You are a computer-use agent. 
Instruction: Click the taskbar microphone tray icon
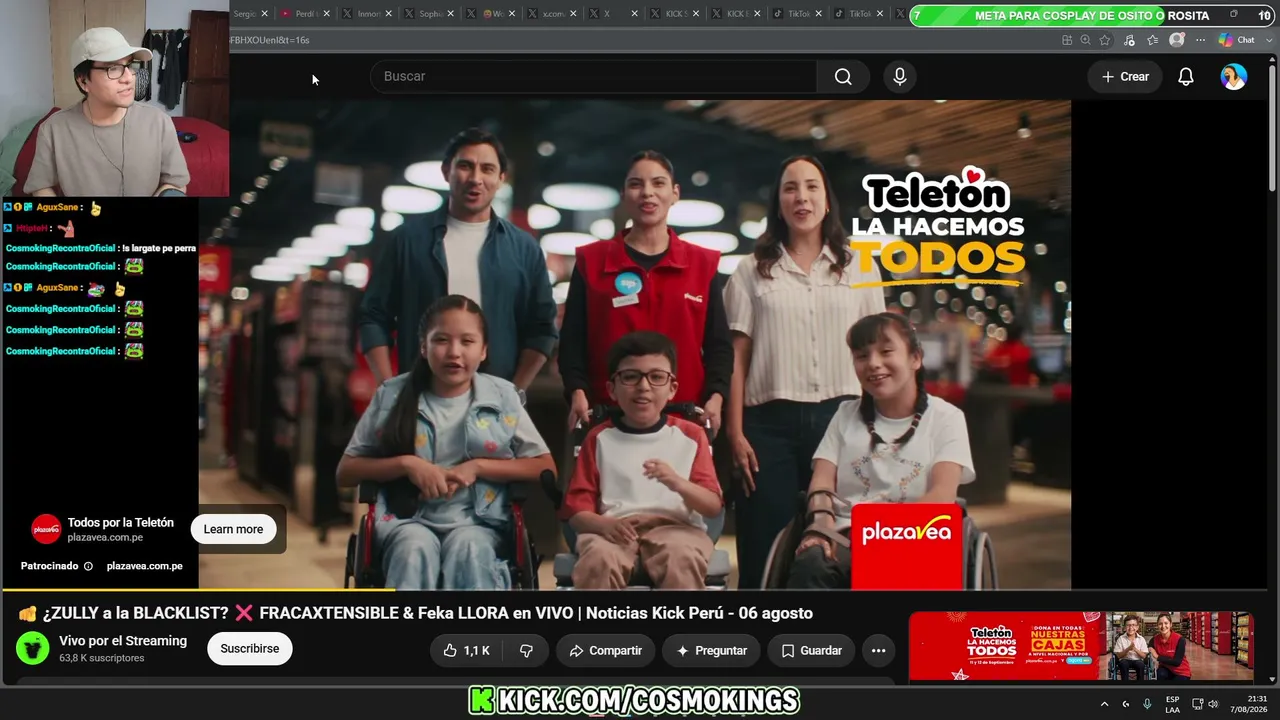point(1147,704)
